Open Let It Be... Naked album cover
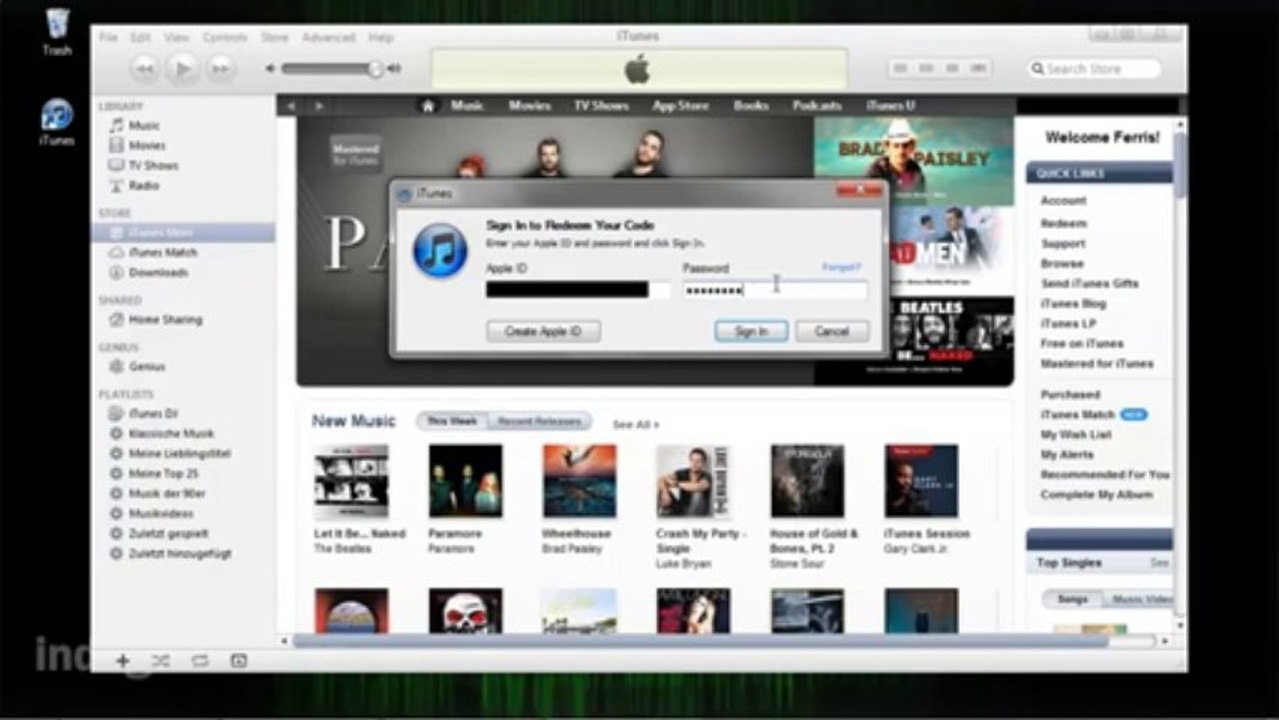1279x720 pixels. tap(351, 481)
